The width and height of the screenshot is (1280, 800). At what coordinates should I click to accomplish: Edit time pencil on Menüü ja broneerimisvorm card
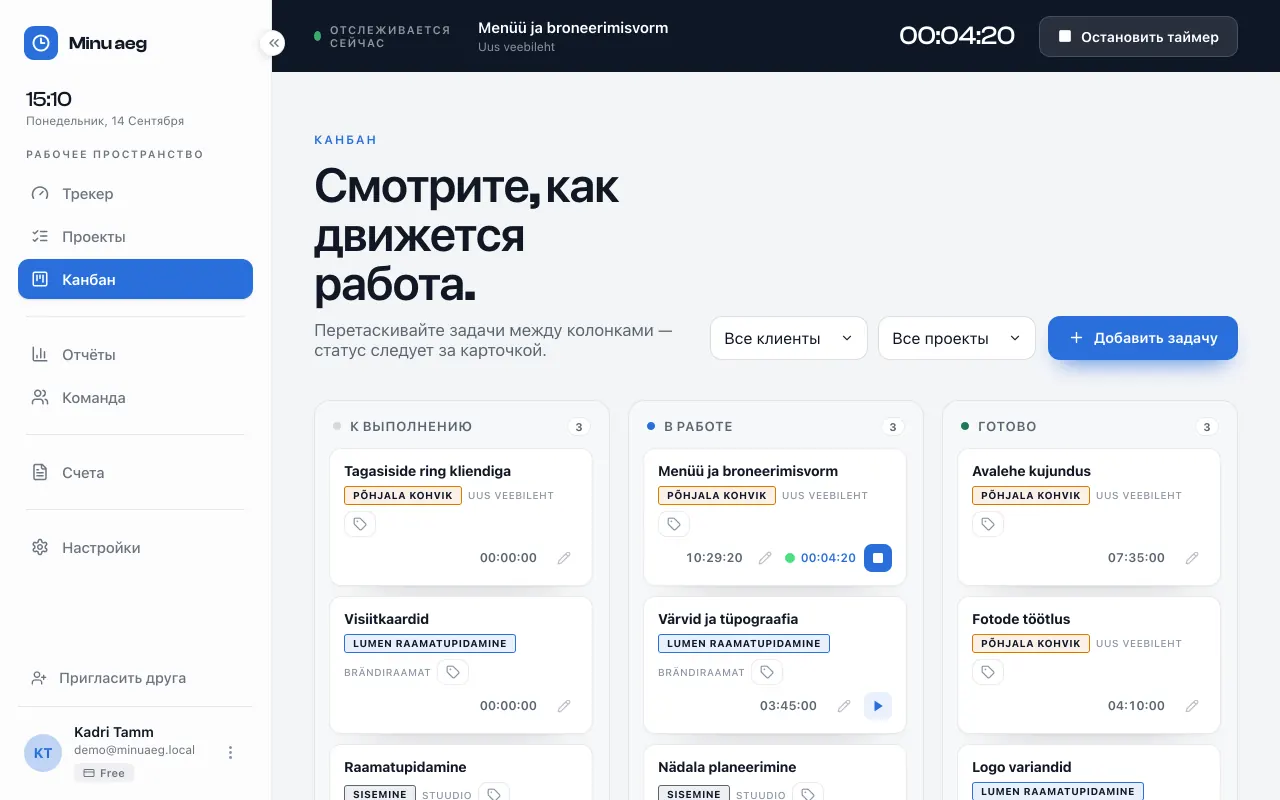[765, 558]
